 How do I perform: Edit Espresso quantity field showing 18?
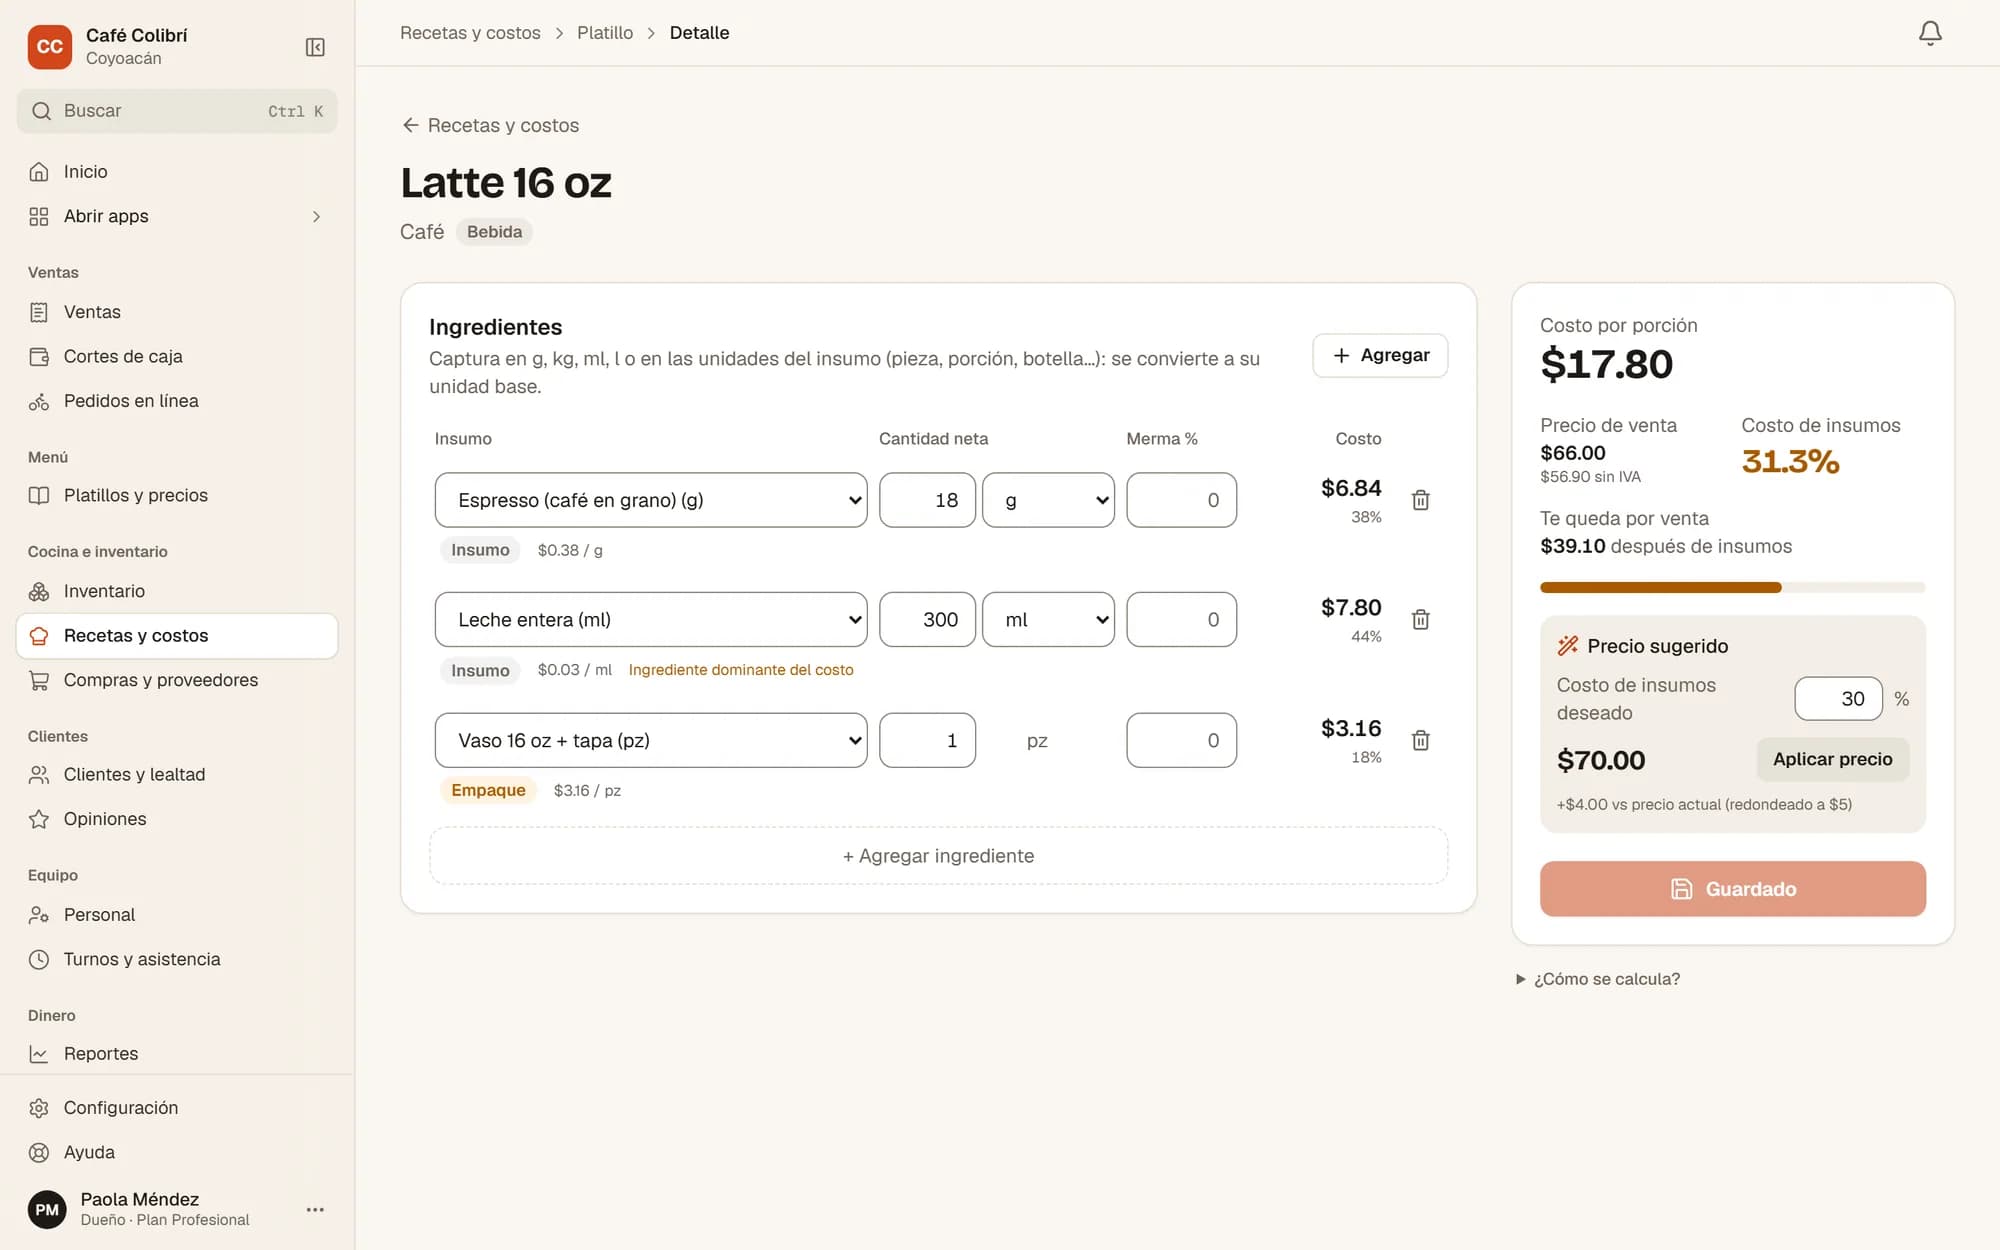(x=927, y=500)
